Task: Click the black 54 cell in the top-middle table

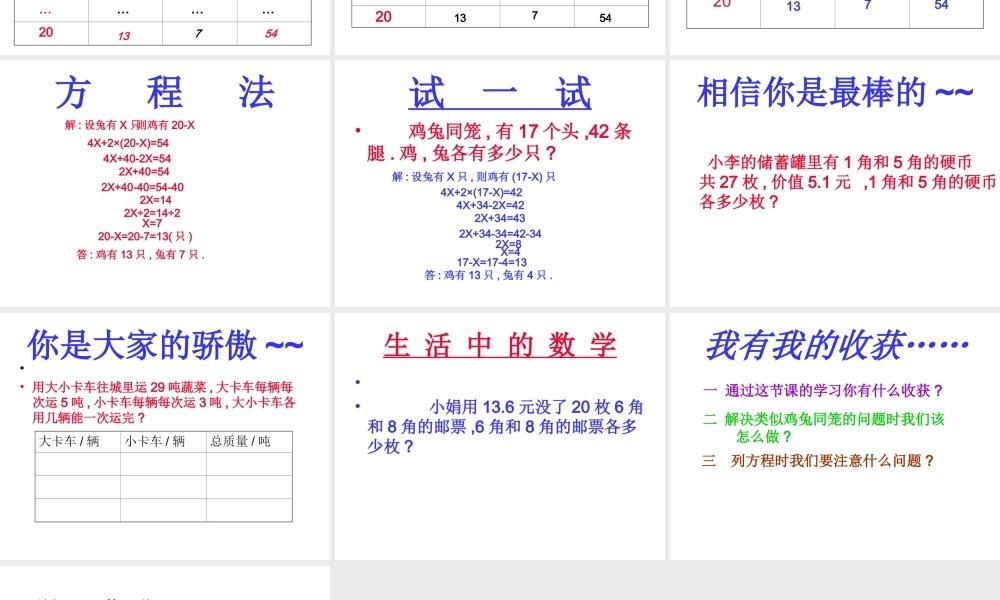Action: pos(605,18)
